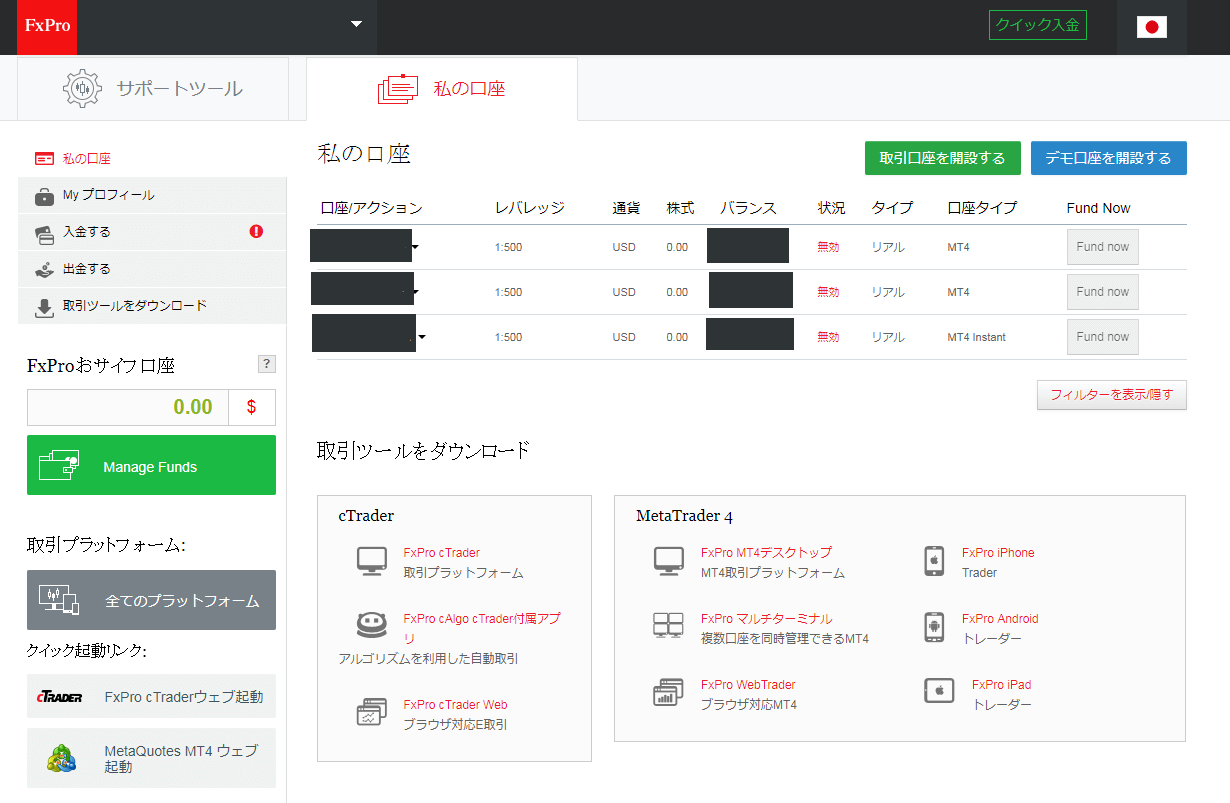Open 取引ツールをダウンロード in the sidebar
This screenshot has width=1230, height=803.
point(152,306)
